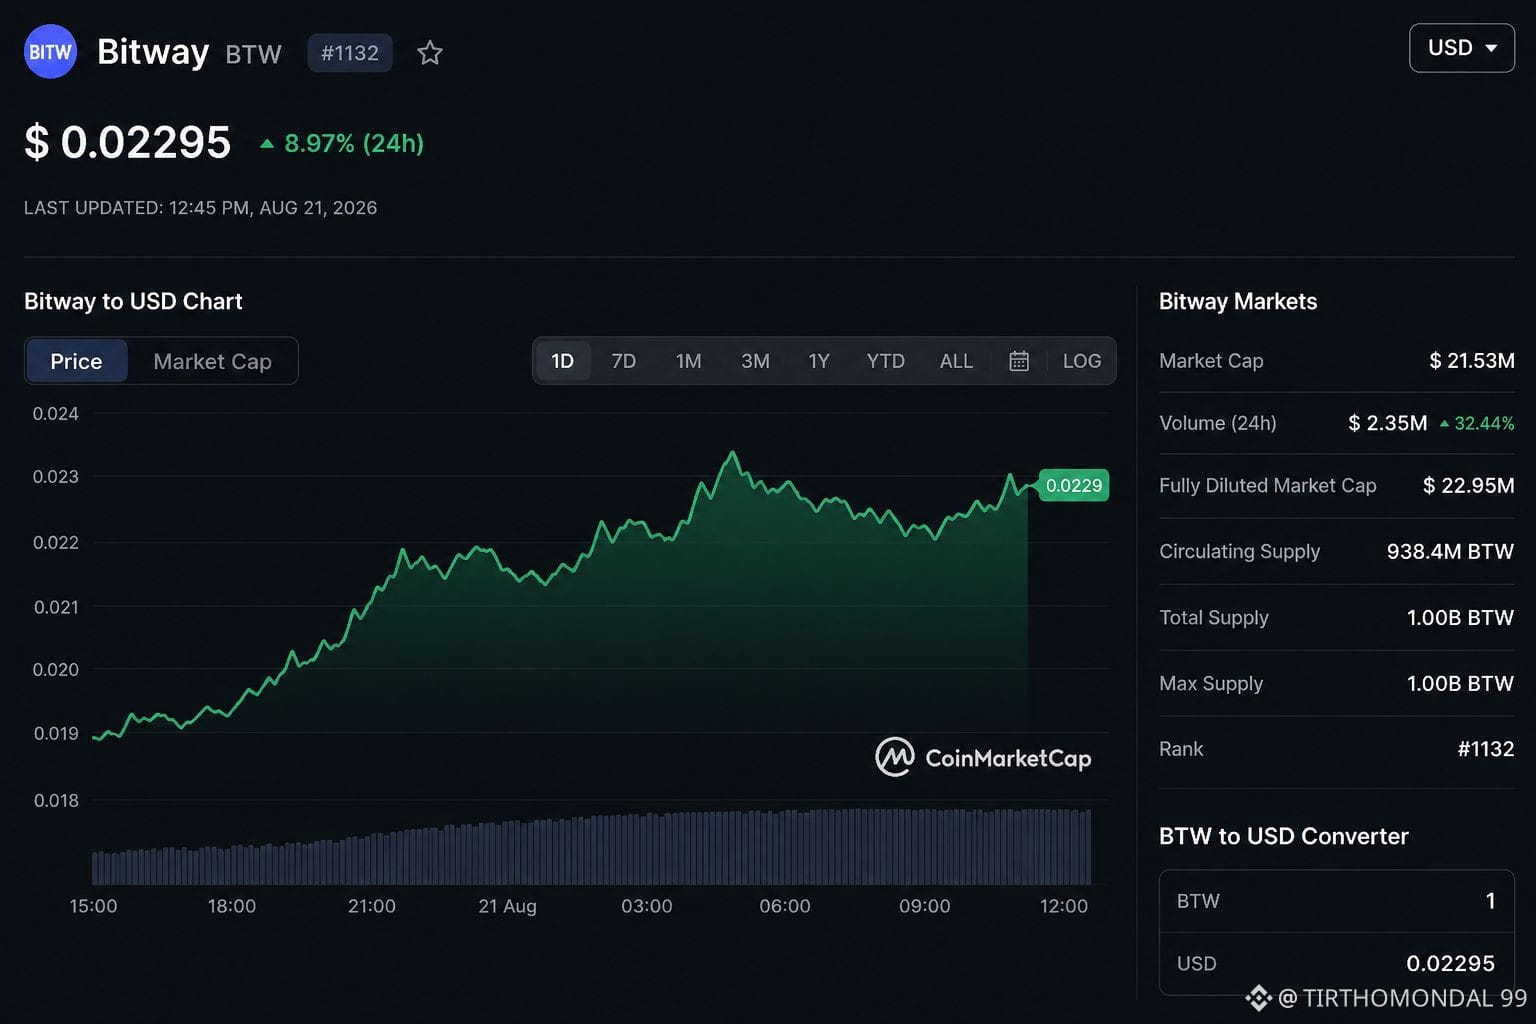Select the YTD time range
Screen dimensions: 1536x1024
(x=886, y=361)
